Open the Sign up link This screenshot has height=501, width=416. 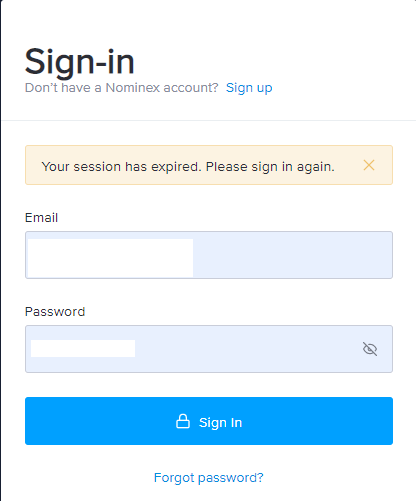(249, 88)
